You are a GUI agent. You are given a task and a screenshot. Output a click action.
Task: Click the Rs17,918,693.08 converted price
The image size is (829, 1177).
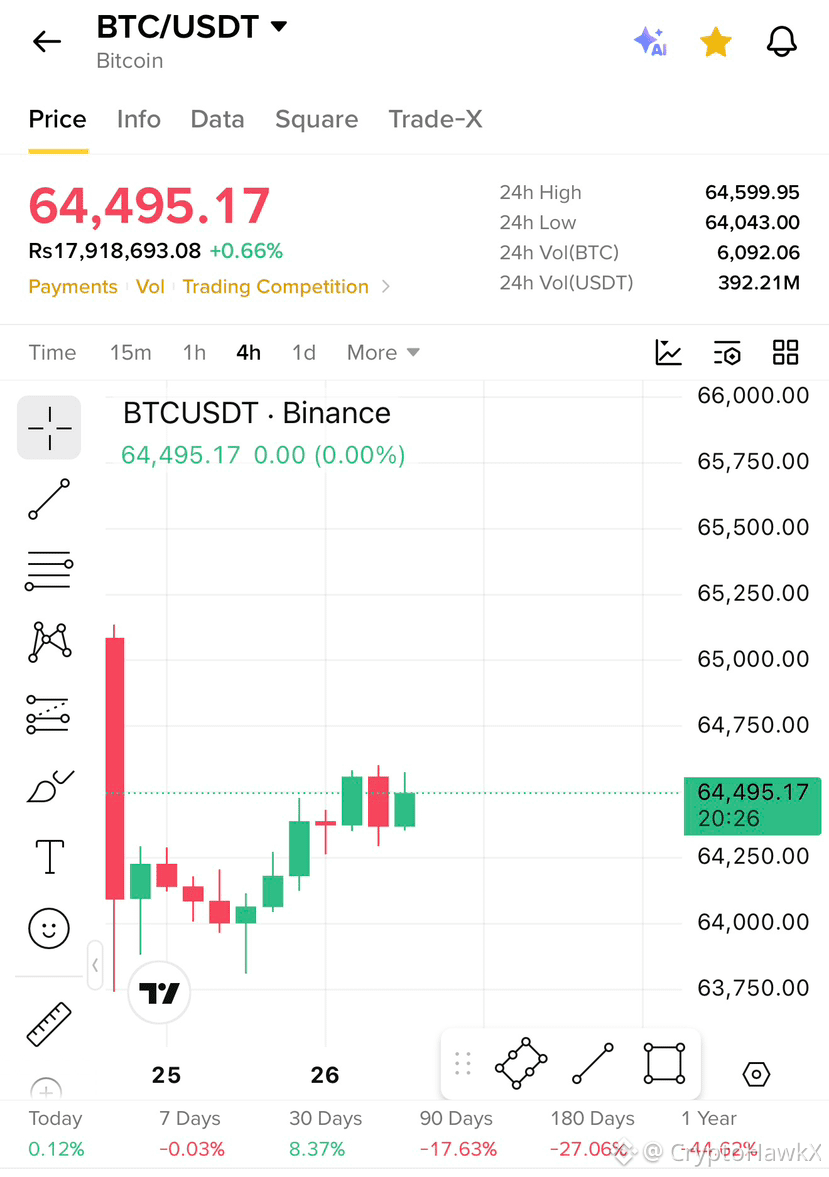click(x=115, y=251)
